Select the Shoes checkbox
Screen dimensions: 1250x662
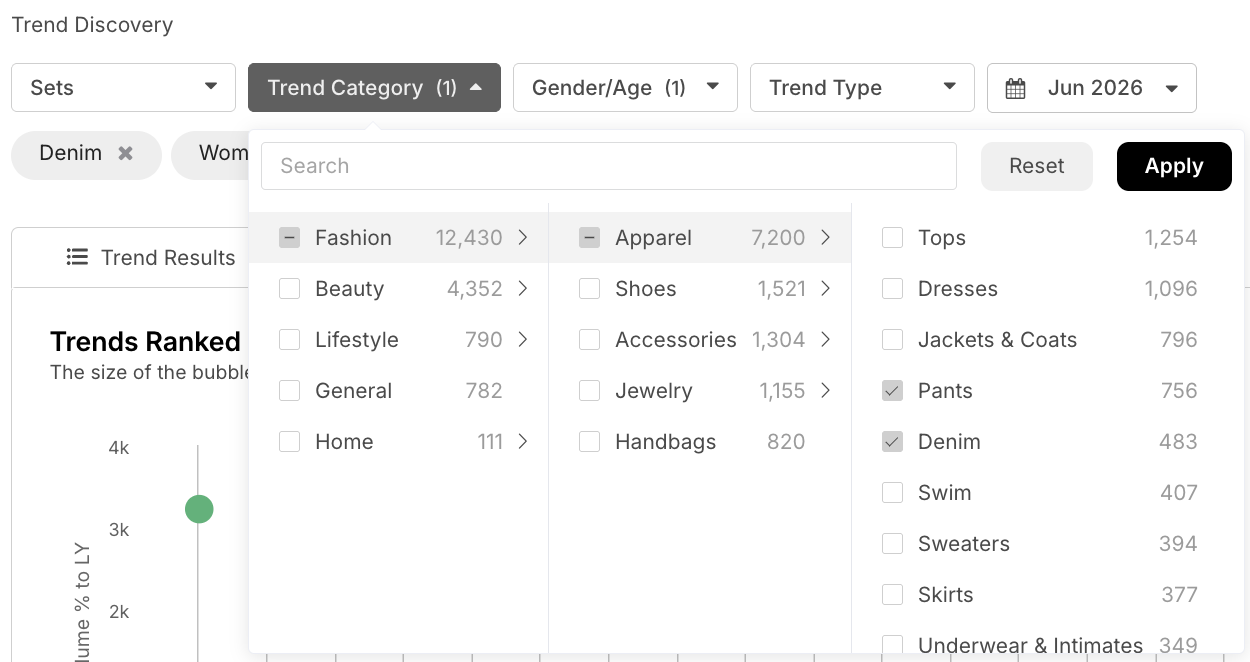tap(589, 289)
